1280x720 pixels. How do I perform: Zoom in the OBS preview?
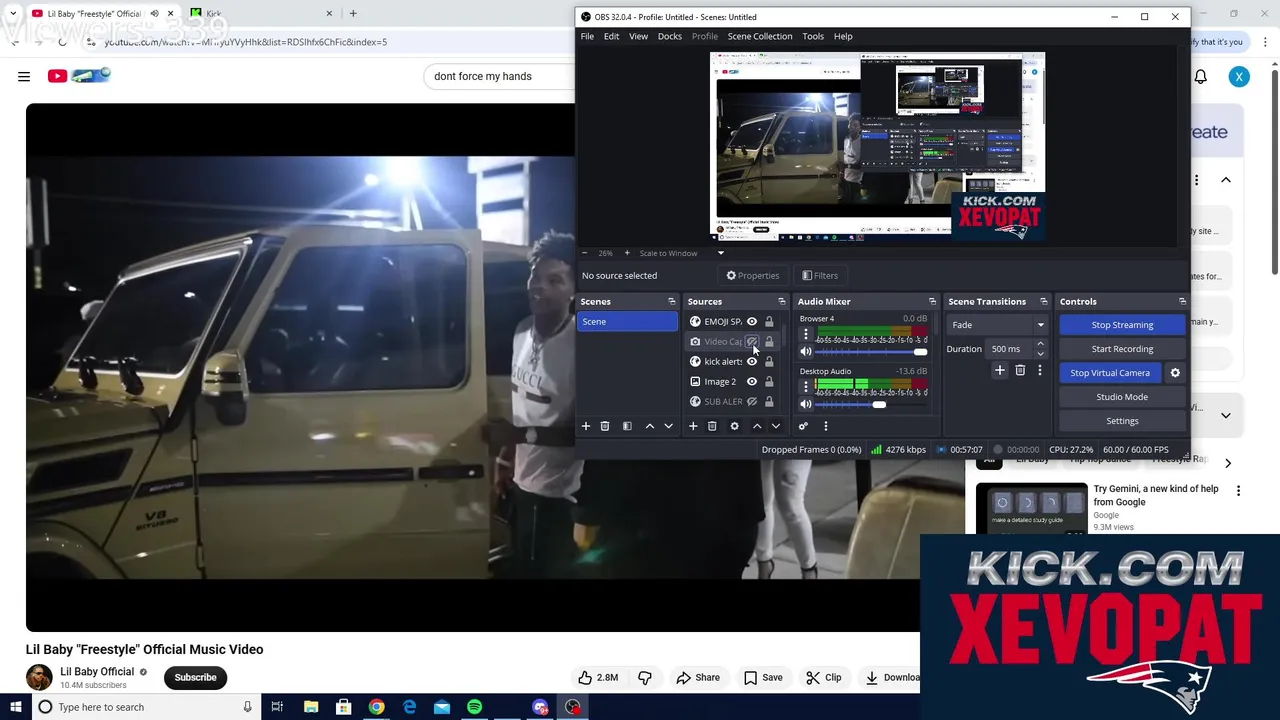[x=627, y=253]
